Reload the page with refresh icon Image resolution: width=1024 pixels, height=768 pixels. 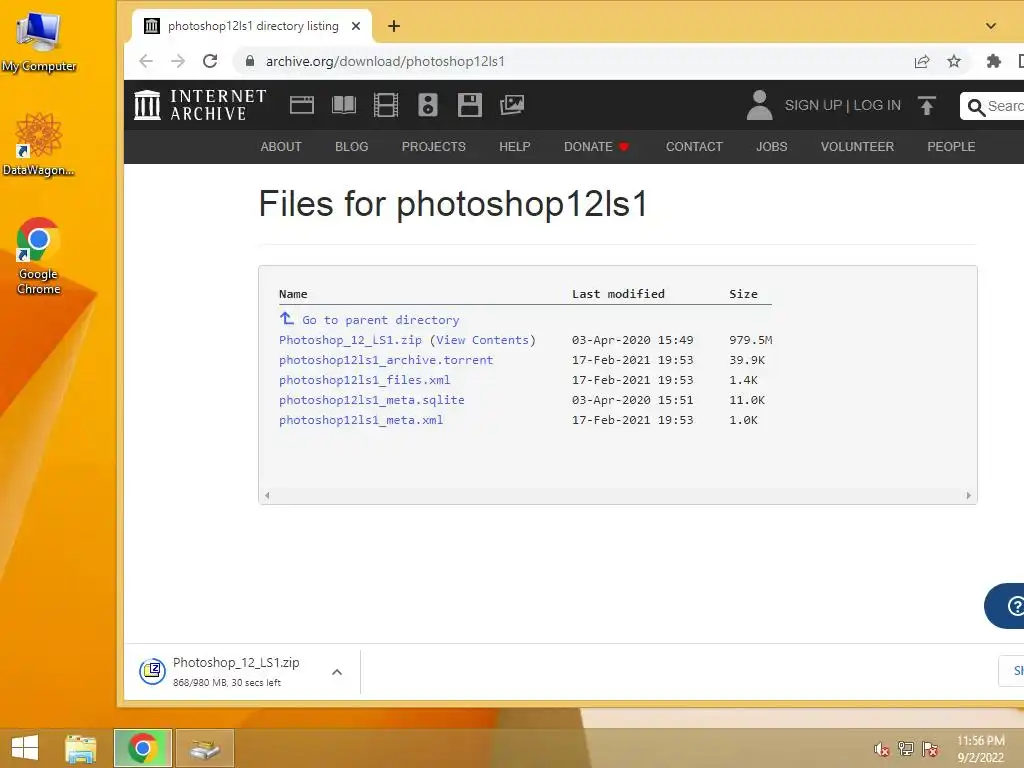tap(210, 61)
